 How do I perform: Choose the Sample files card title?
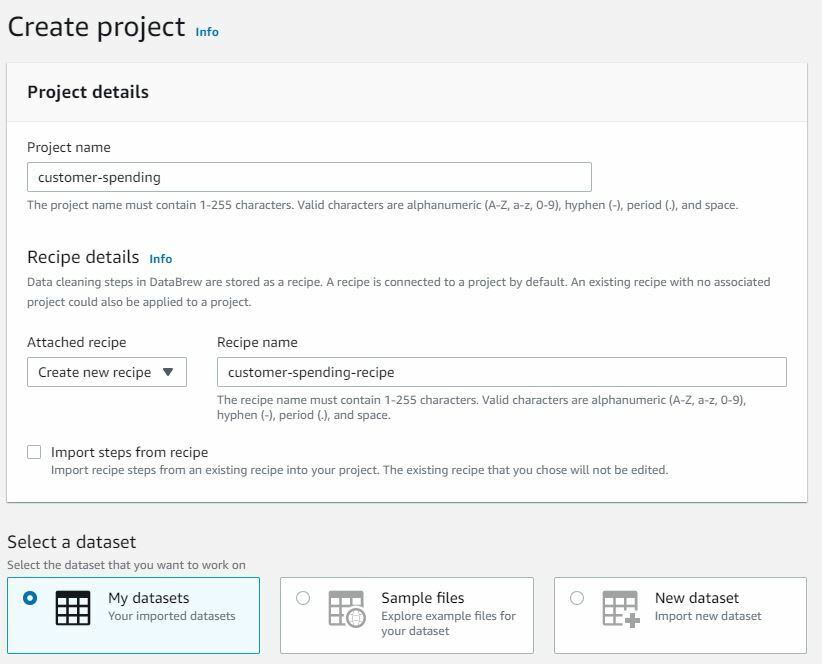423,598
